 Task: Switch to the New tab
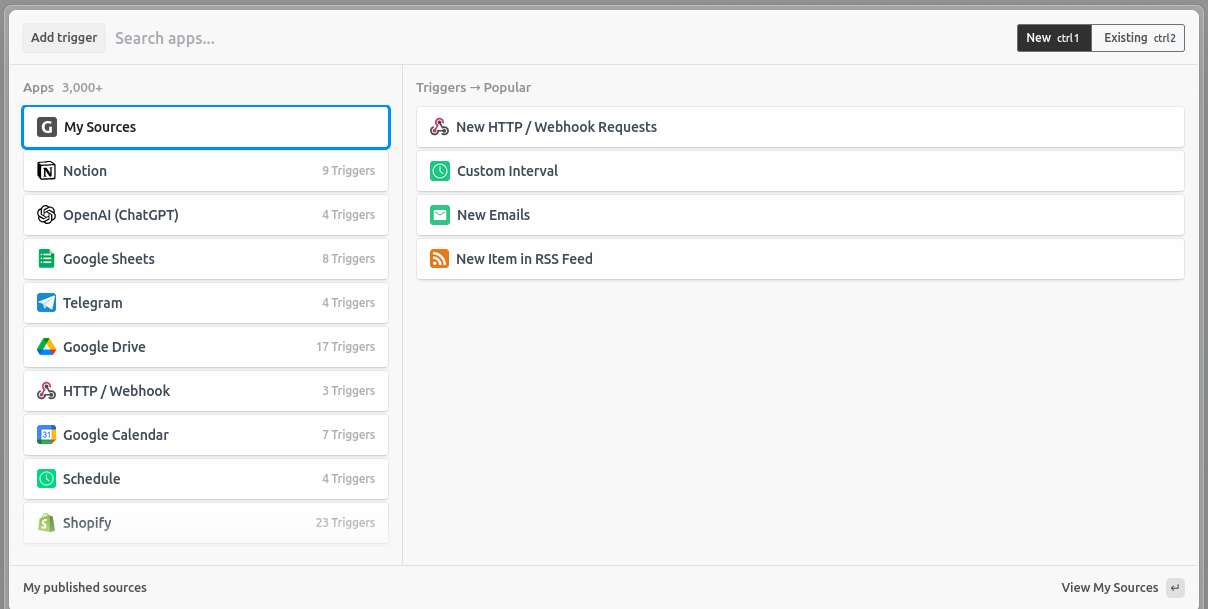1054,37
